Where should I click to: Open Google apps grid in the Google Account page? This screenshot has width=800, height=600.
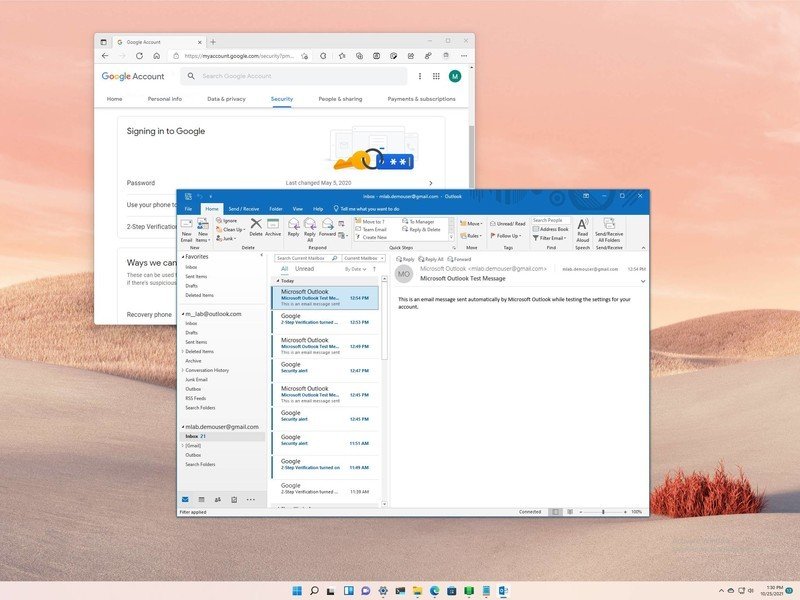tap(436, 76)
